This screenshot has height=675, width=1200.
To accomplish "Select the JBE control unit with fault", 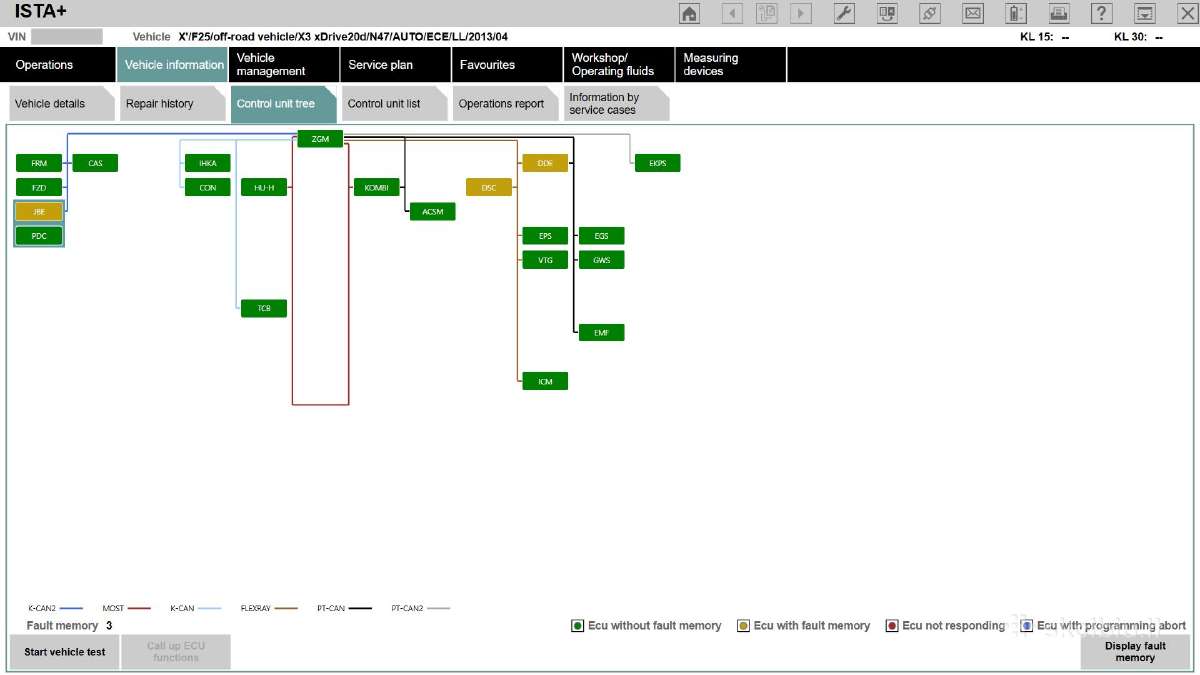I will [39, 212].
